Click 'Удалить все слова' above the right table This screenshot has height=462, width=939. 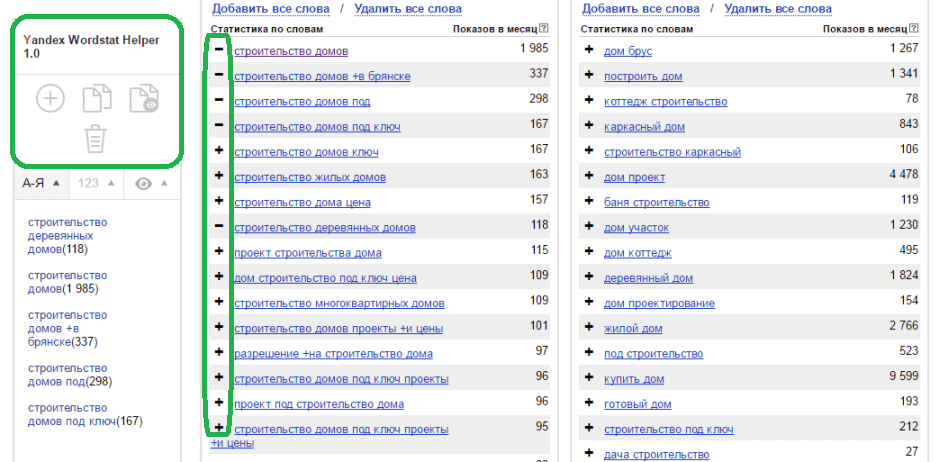coord(778,8)
